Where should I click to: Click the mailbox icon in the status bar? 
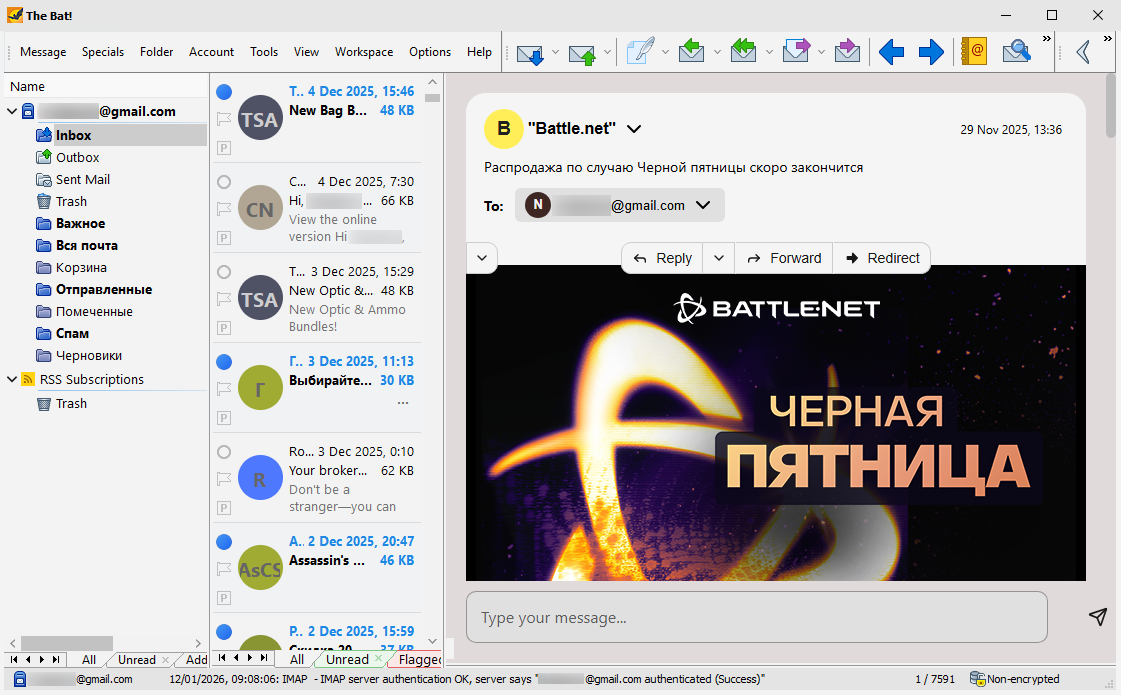pyautogui.click(x=20, y=679)
